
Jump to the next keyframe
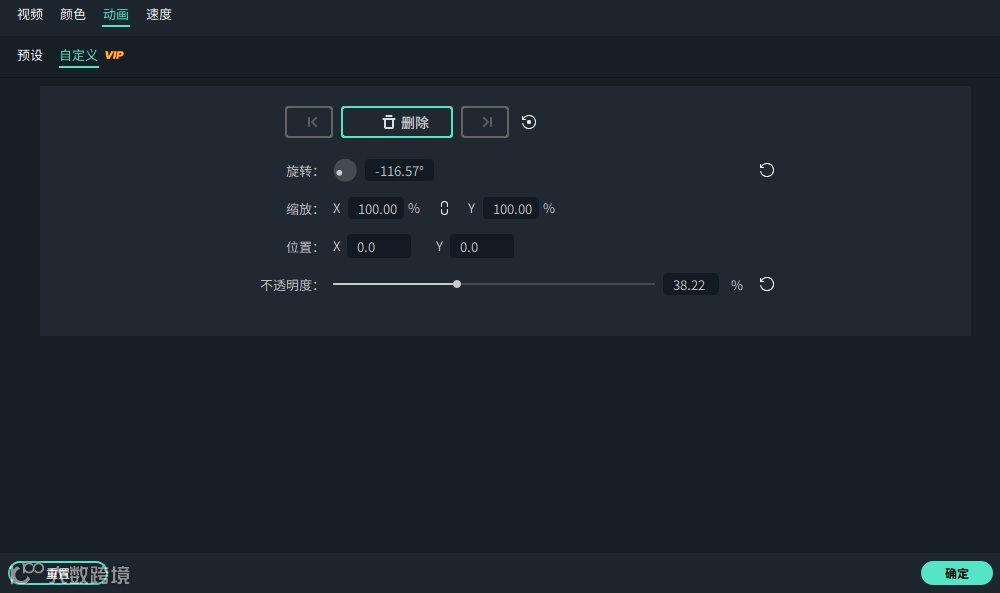coord(485,122)
